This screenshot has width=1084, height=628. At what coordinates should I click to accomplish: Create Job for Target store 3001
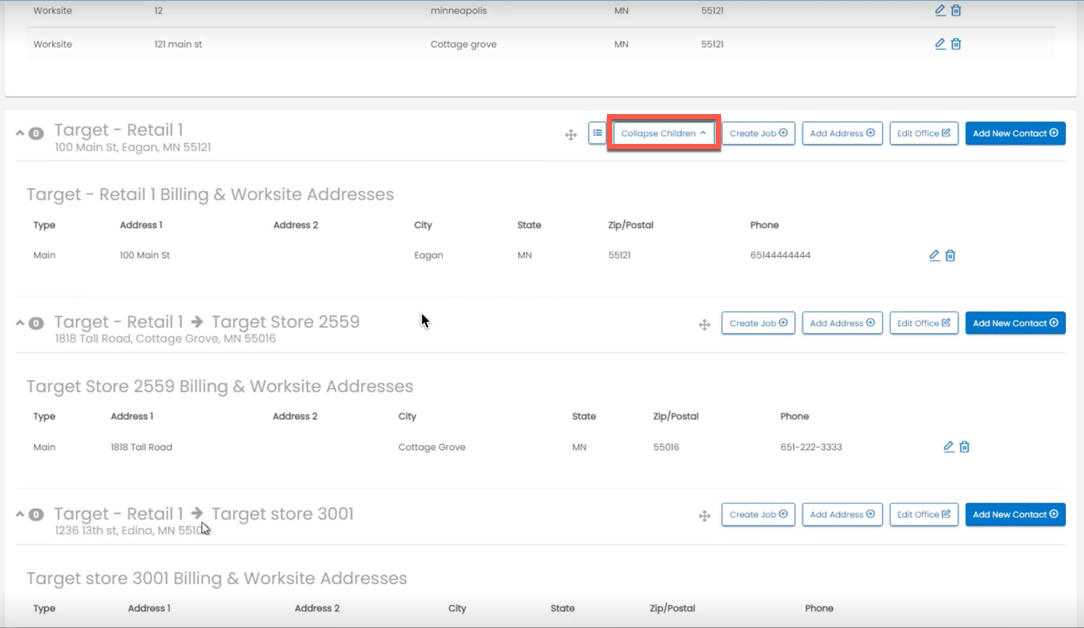[758, 515]
